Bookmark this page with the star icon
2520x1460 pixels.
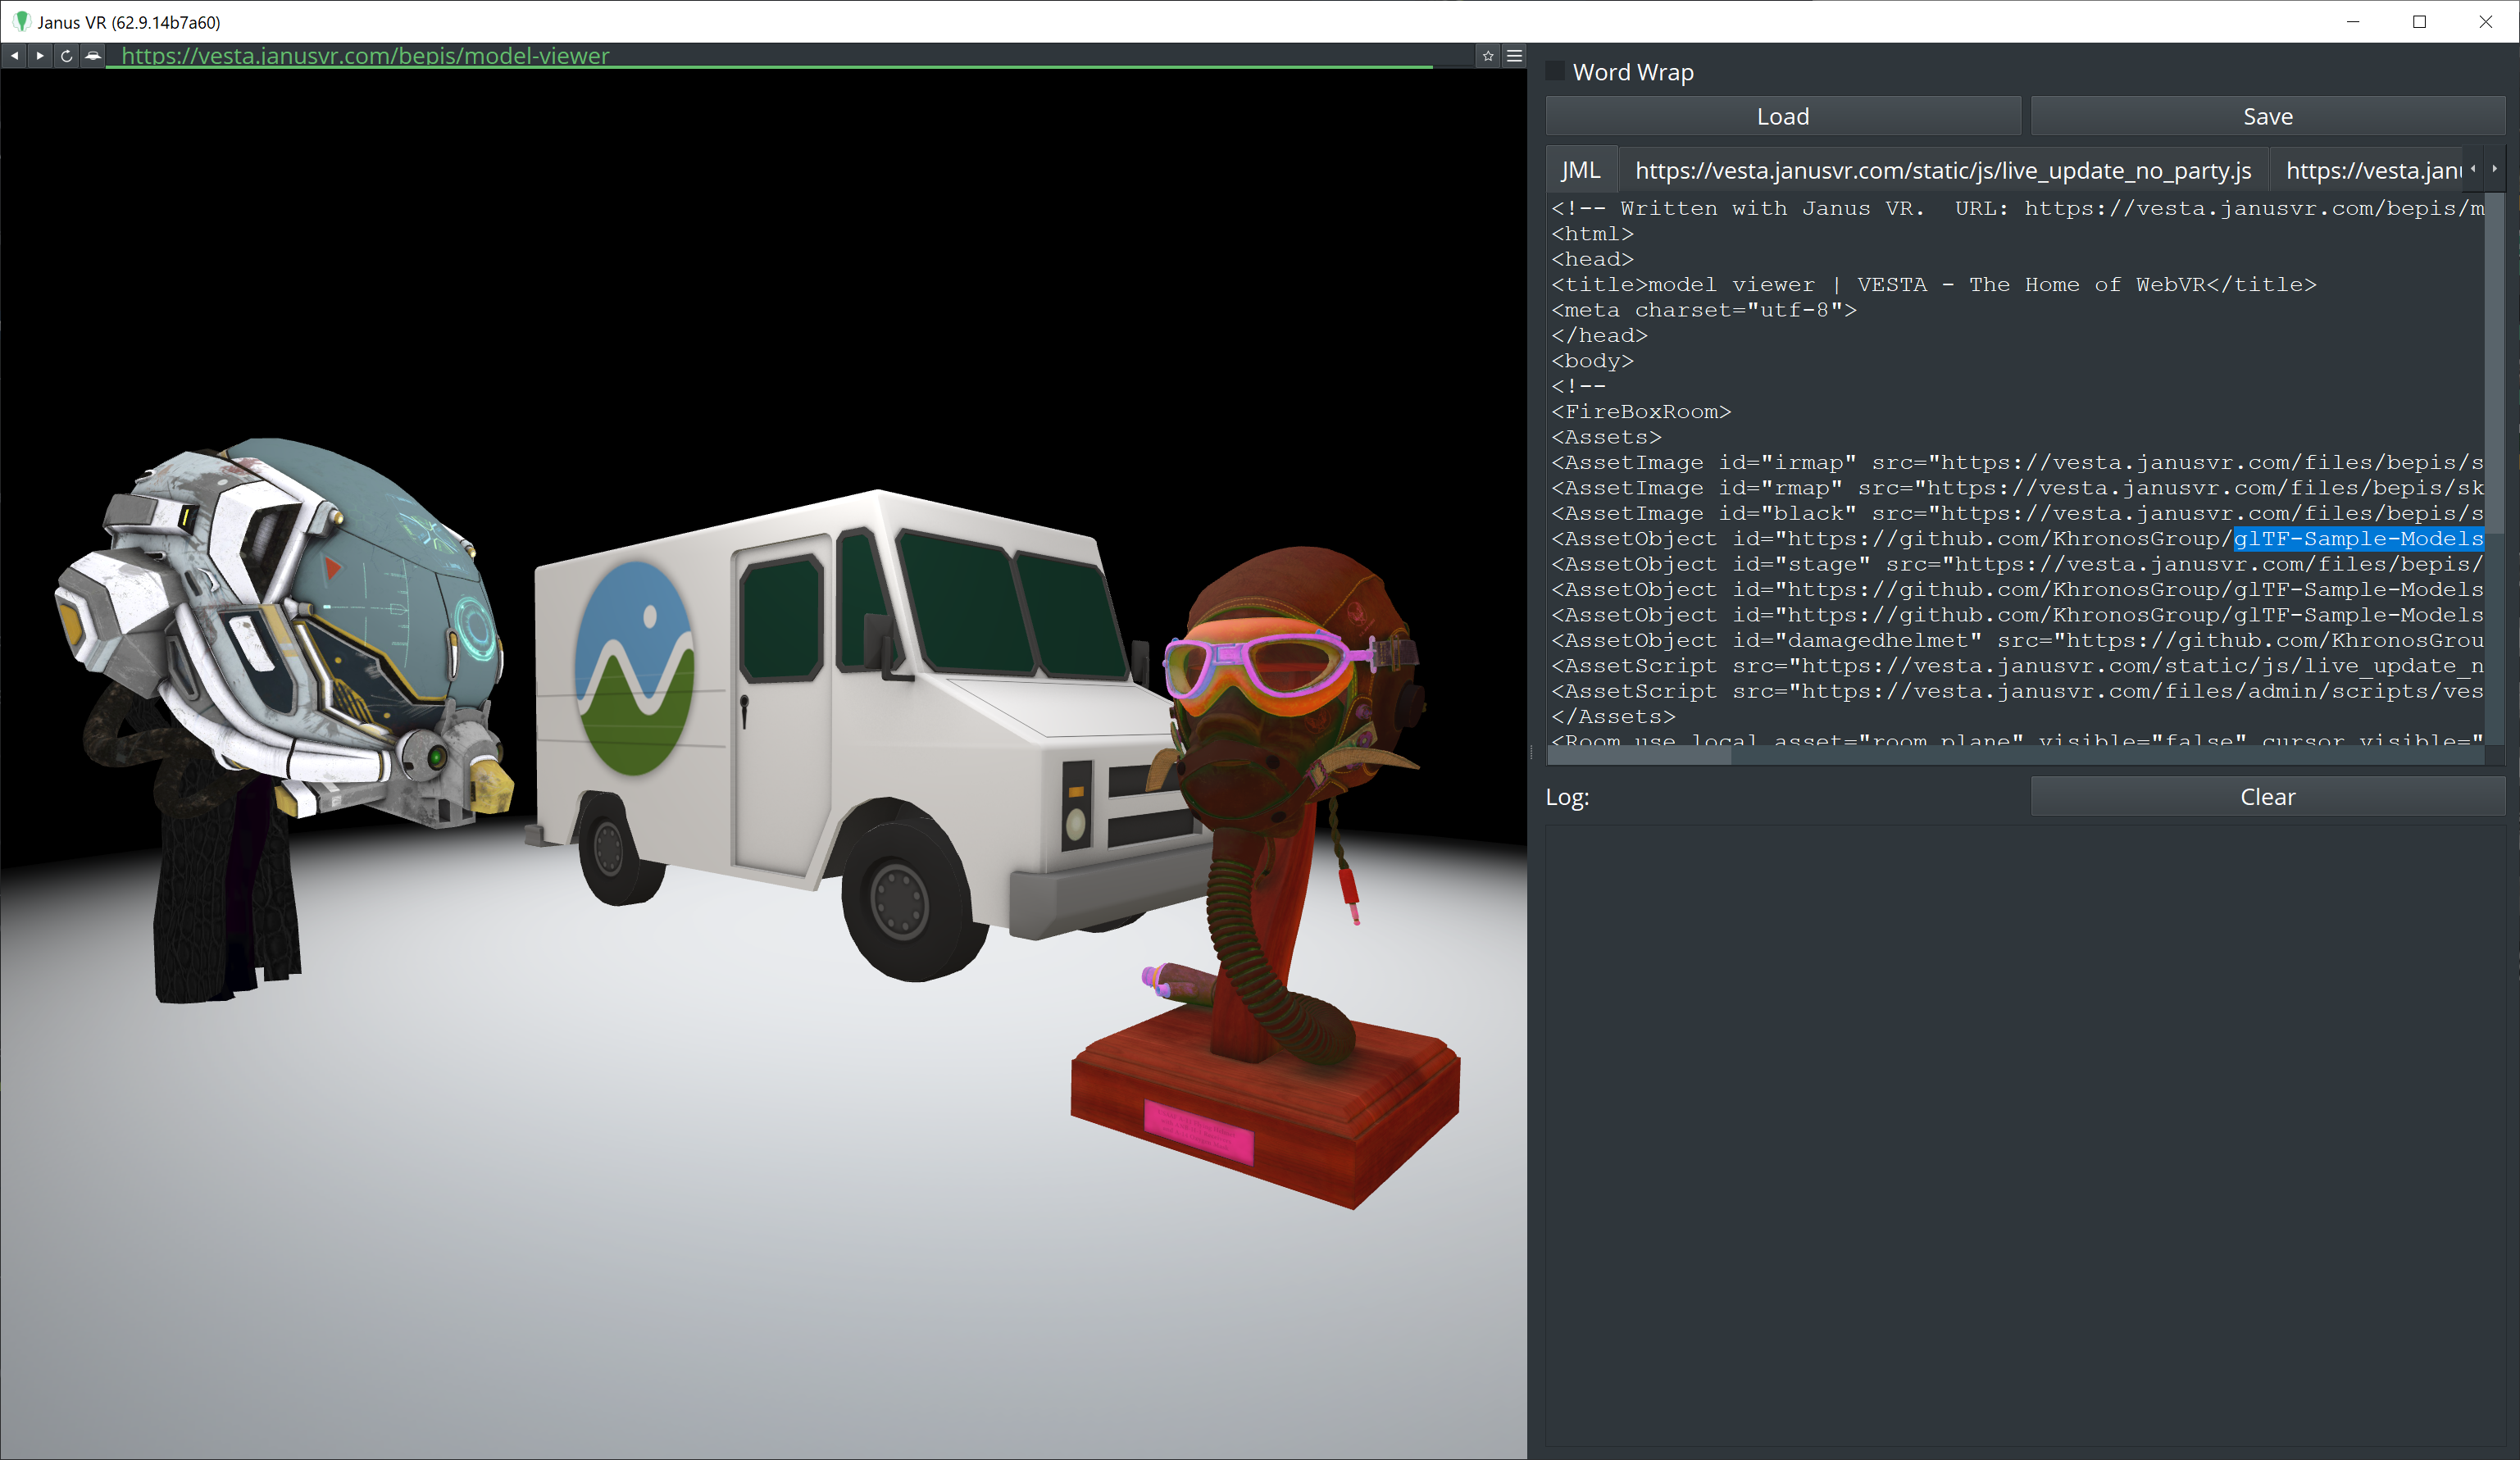[1488, 56]
